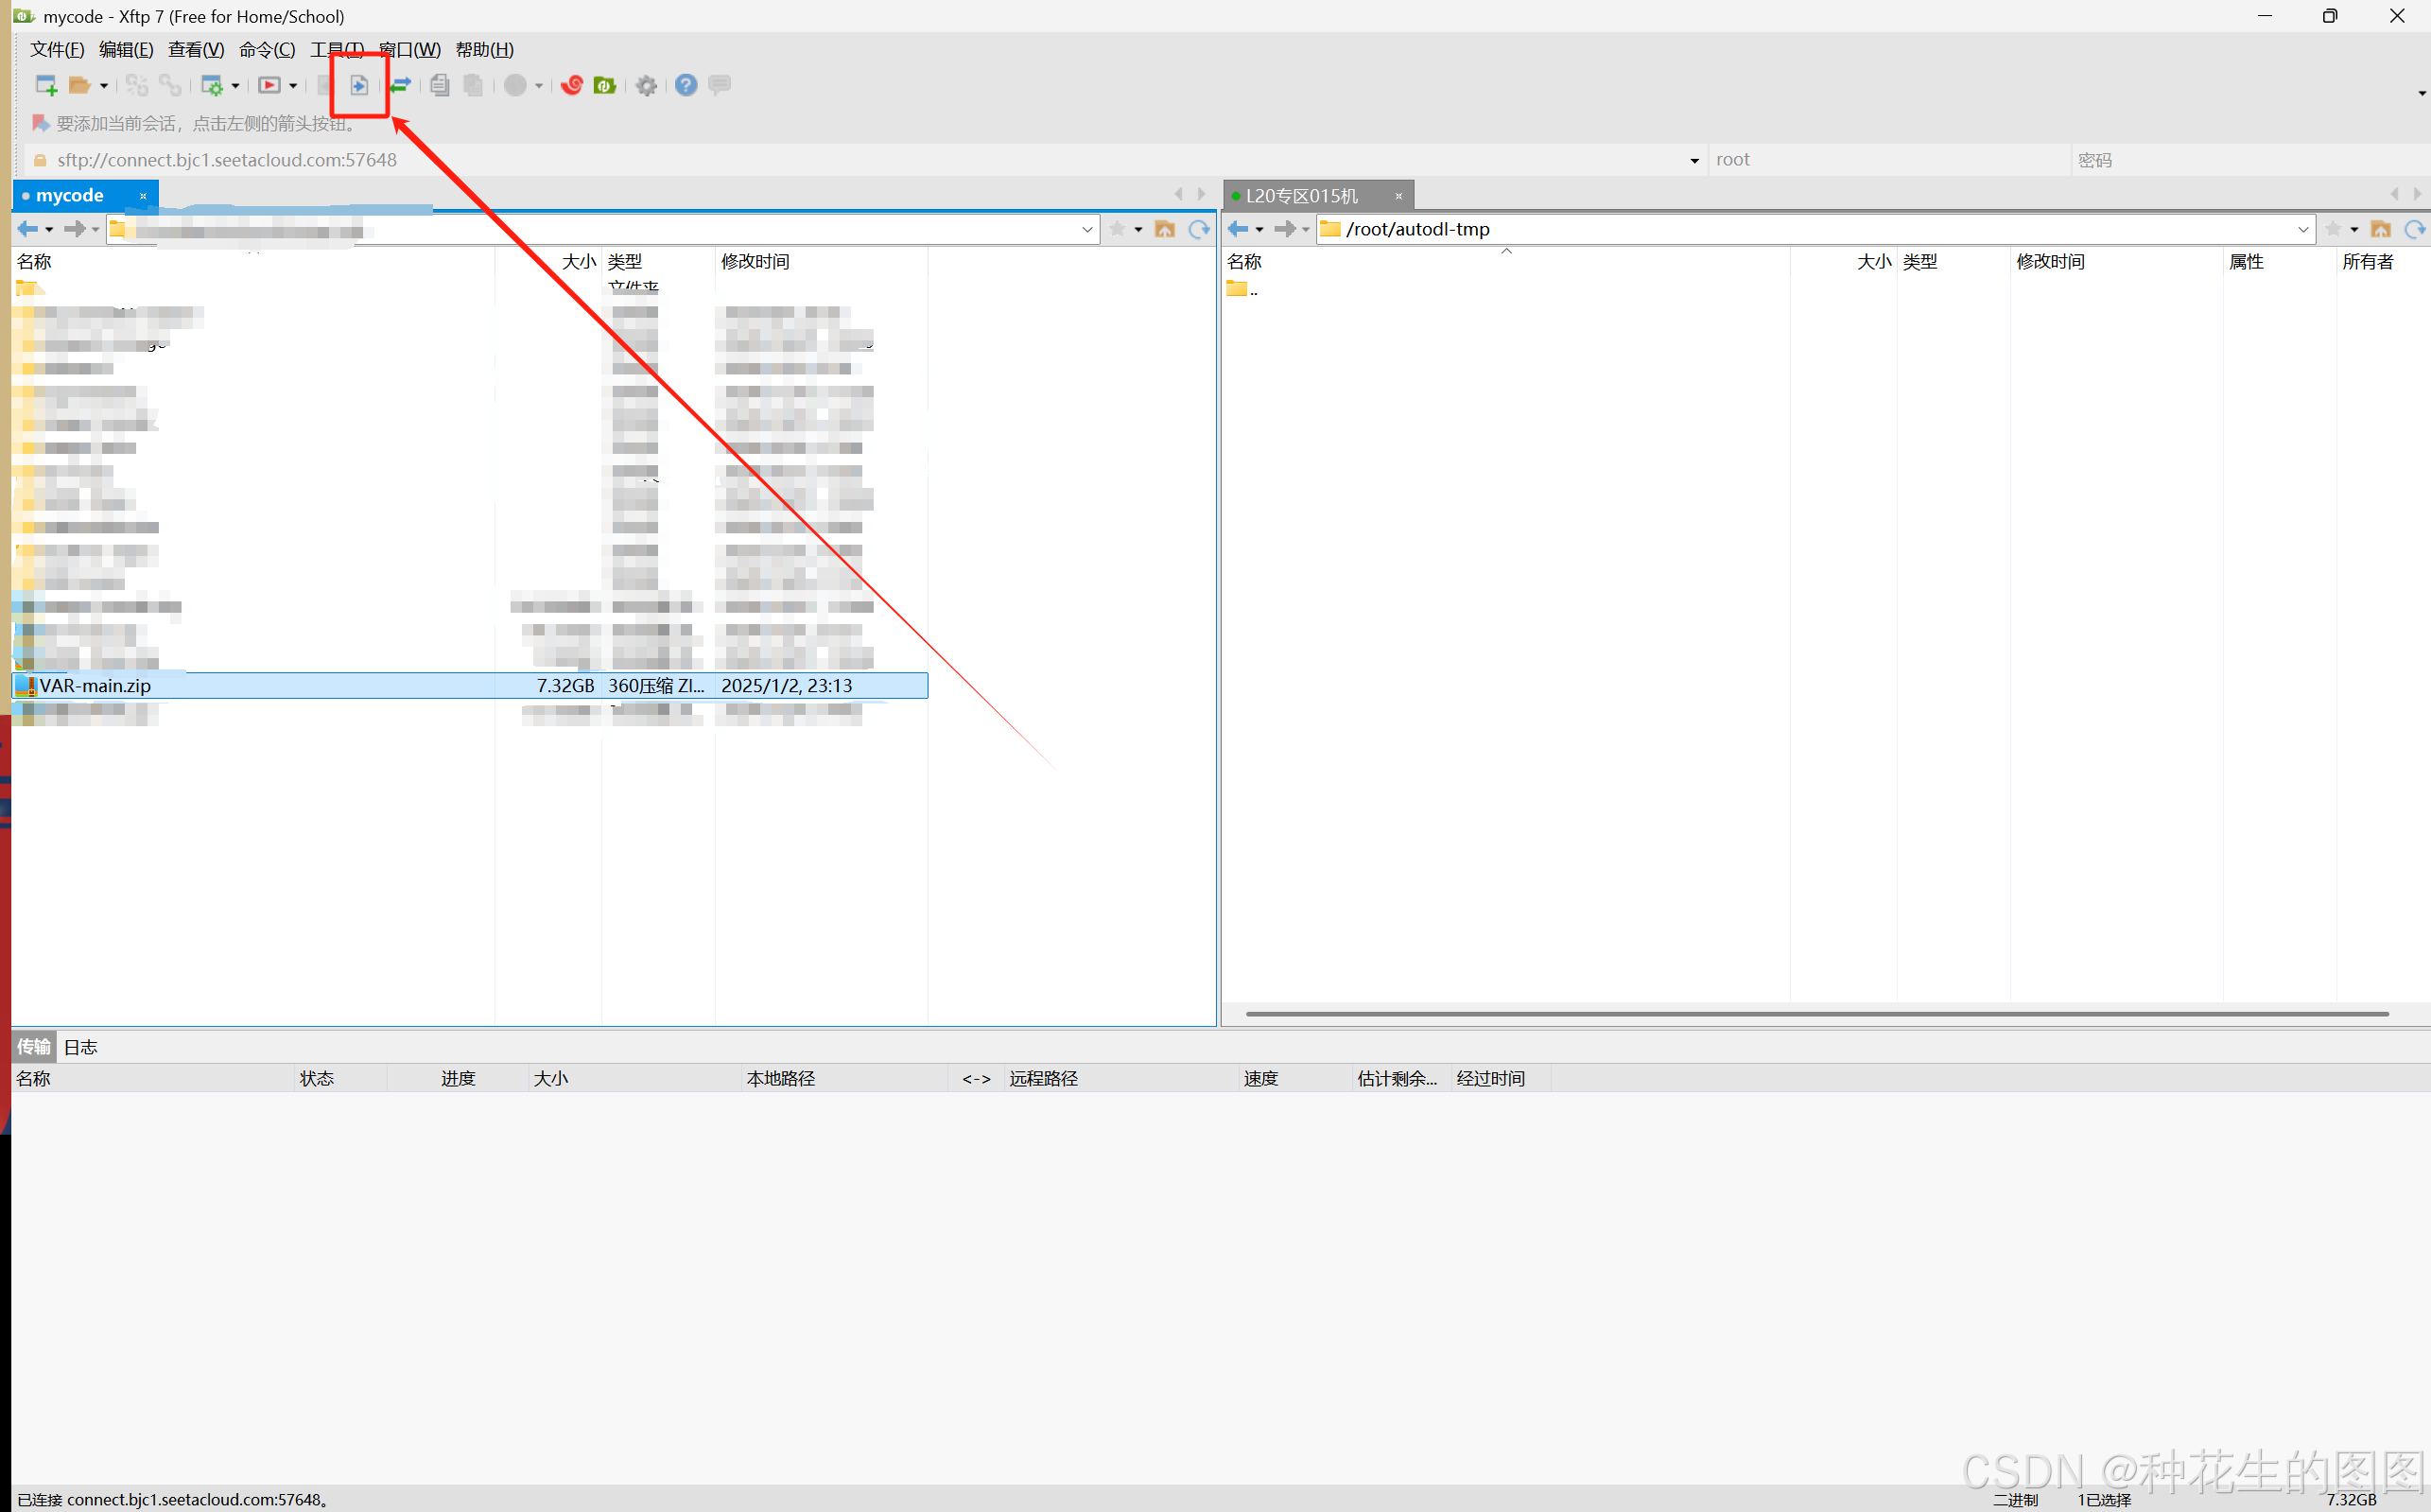Viewport: 2431px width, 1512px height.
Task: Select the VAR-main.zip file row
Action: tap(96, 686)
